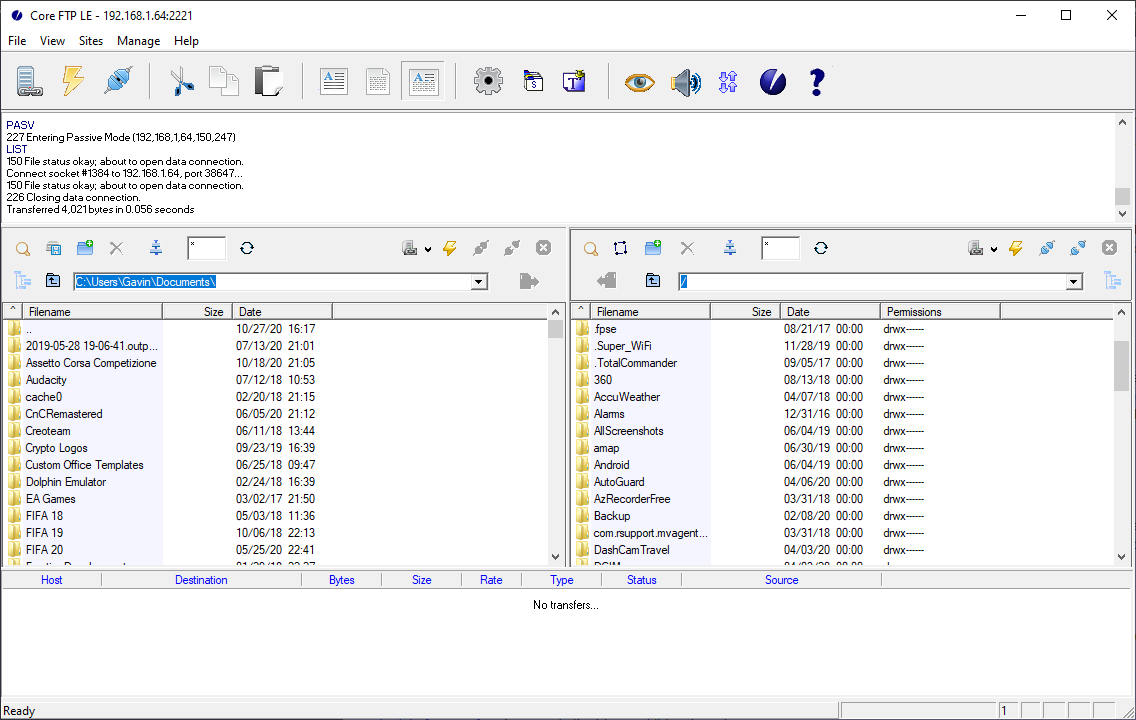Toggle the local directory tree view
Image resolution: width=1136 pixels, height=720 pixels.
point(22,281)
